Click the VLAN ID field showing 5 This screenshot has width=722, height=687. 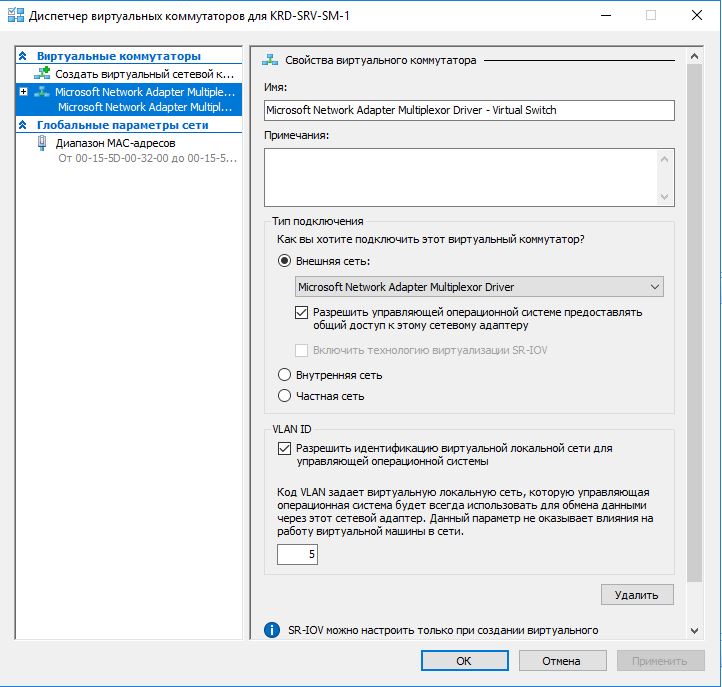(x=297, y=554)
